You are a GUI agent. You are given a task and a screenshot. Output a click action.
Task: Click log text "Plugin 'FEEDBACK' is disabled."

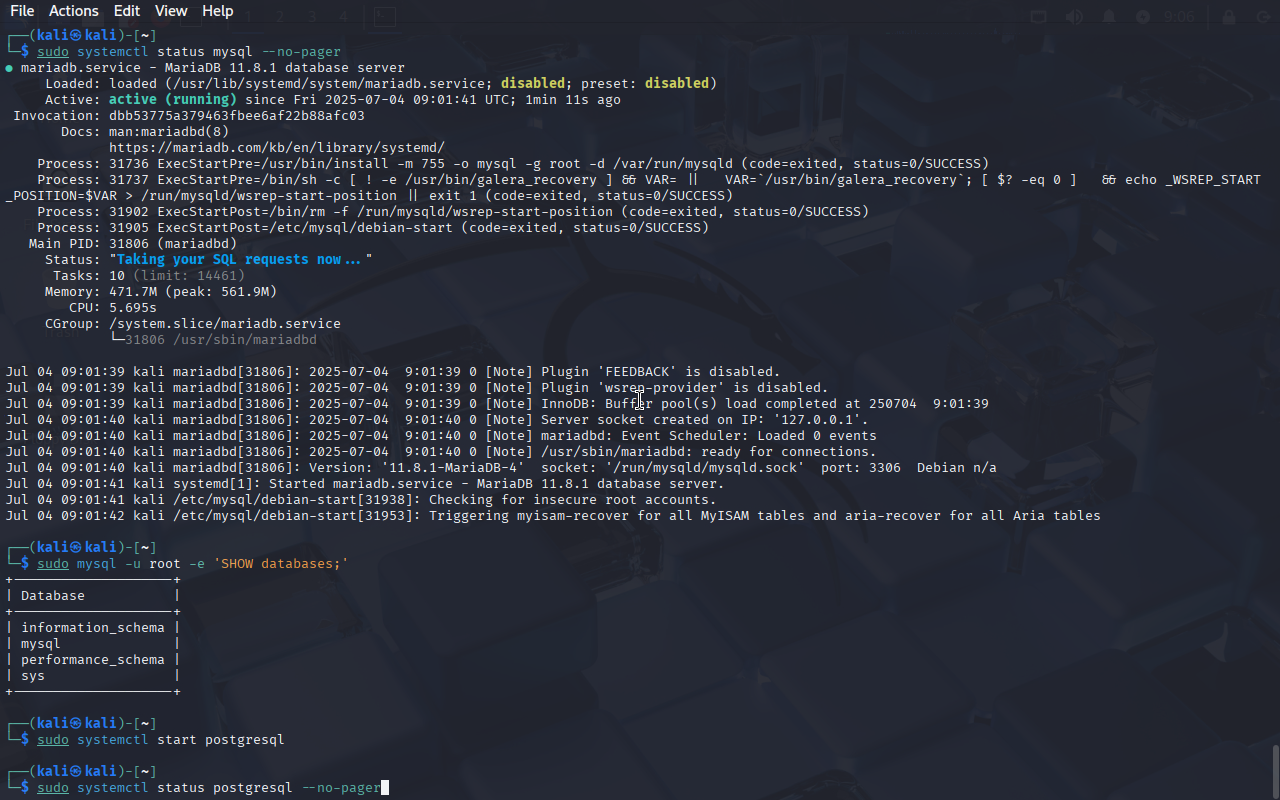[x=661, y=372]
